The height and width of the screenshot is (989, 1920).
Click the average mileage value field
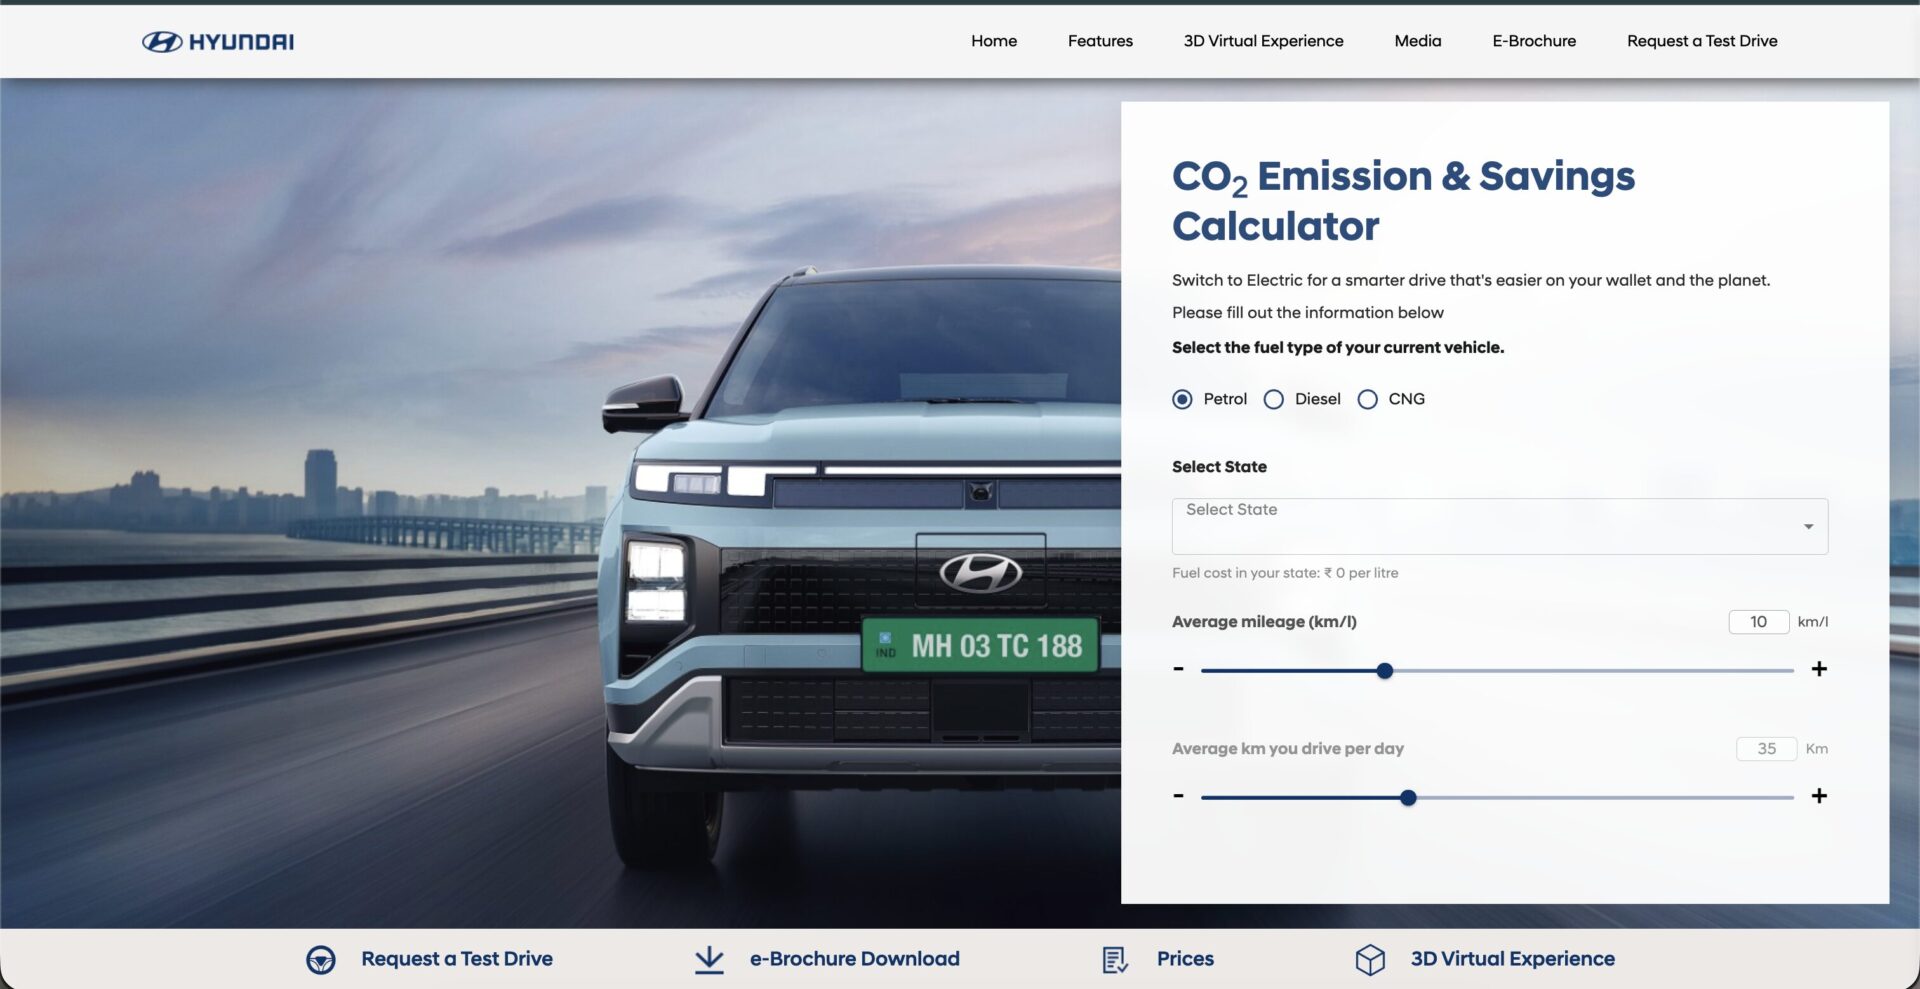(1758, 622)
